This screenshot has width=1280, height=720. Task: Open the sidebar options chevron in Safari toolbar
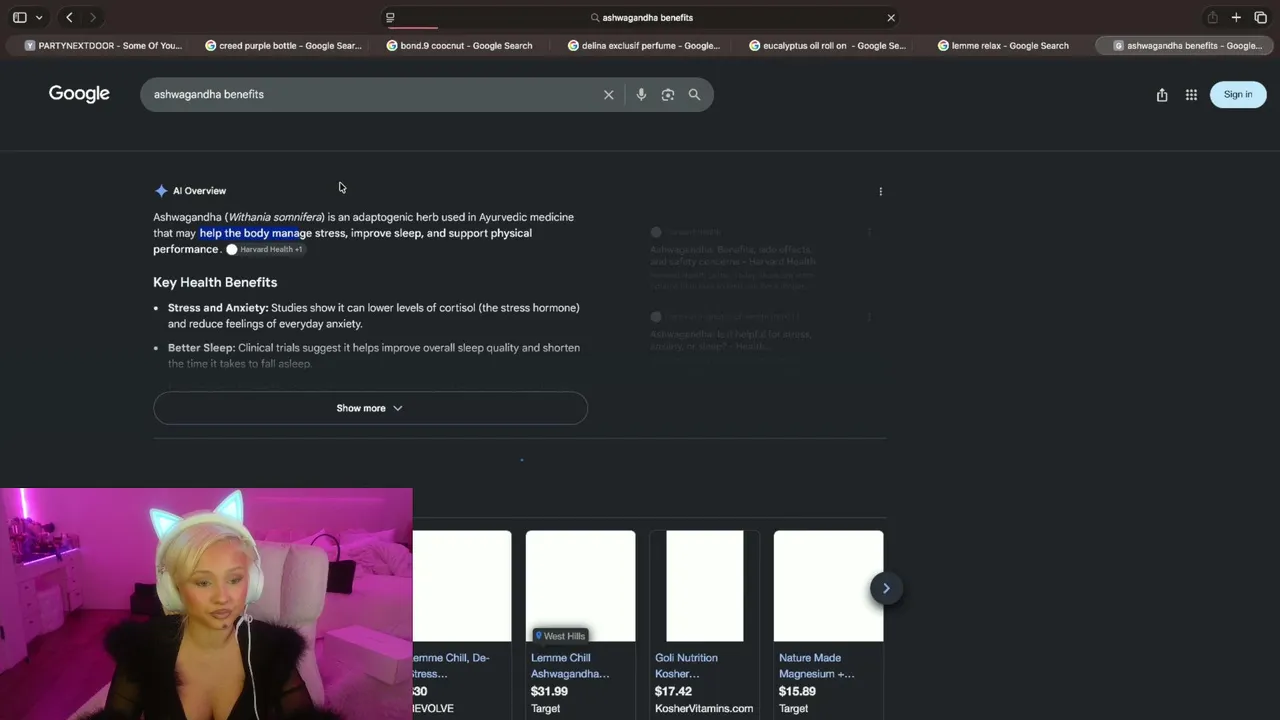(39, 17)
